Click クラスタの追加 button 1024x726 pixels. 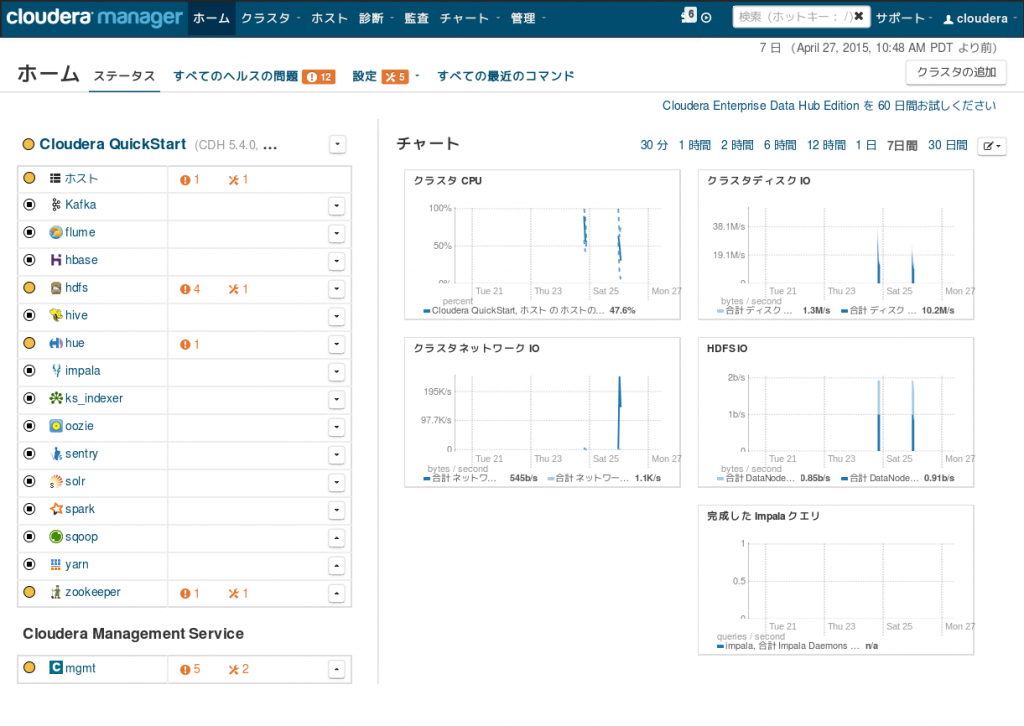956,72
